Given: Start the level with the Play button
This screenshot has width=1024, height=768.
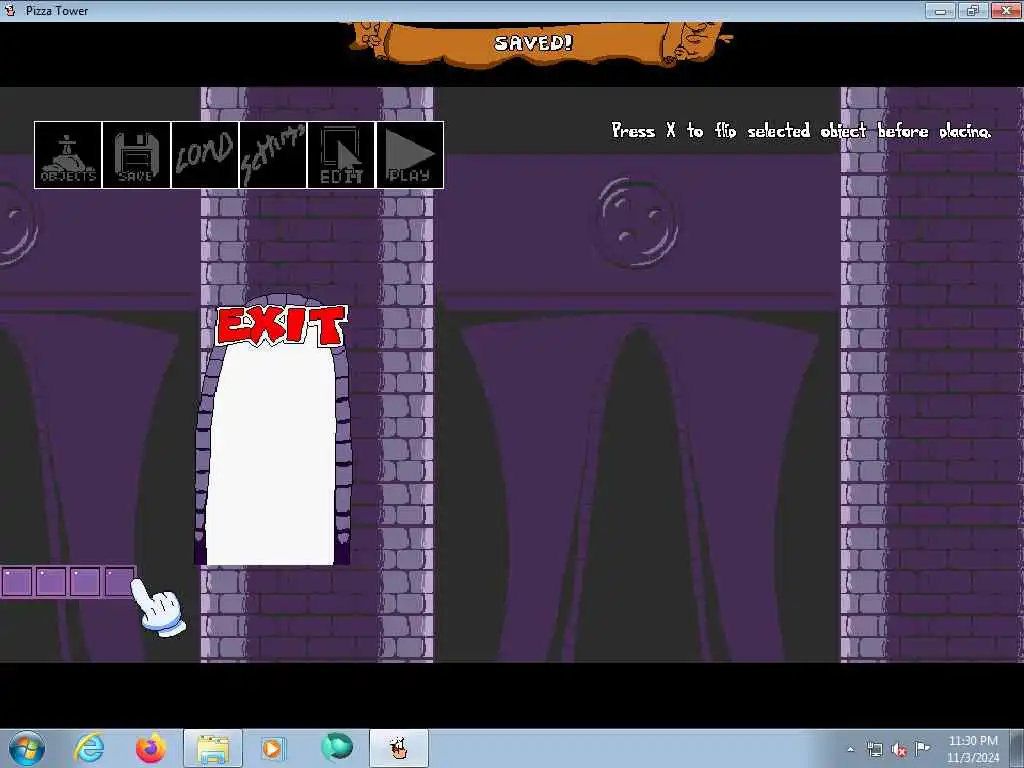Looking at the screenshot, I should pyautogui.click(x=409, y=155).
